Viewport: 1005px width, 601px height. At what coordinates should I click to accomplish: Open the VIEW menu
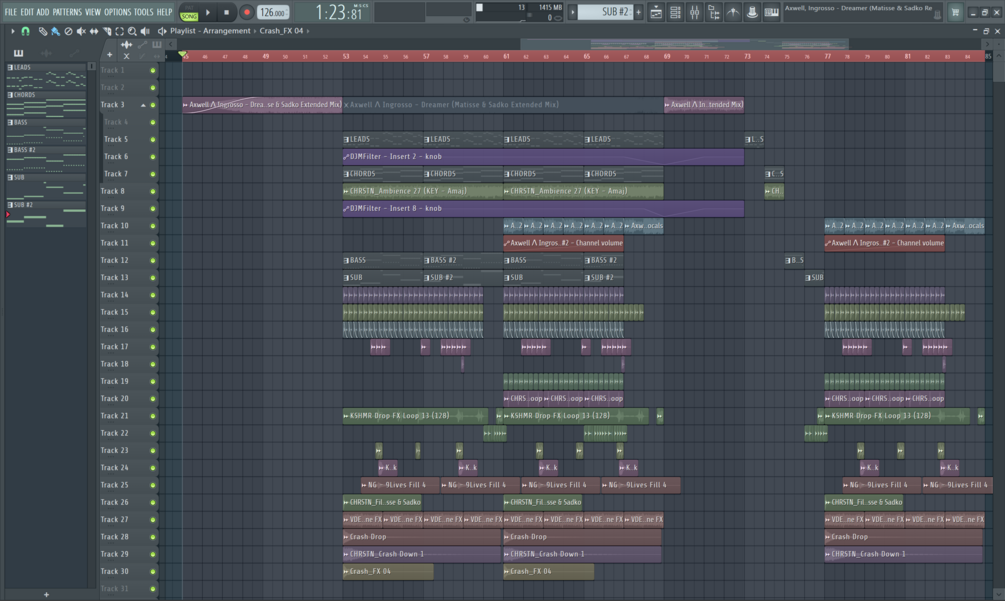click(x=93, y=12)
